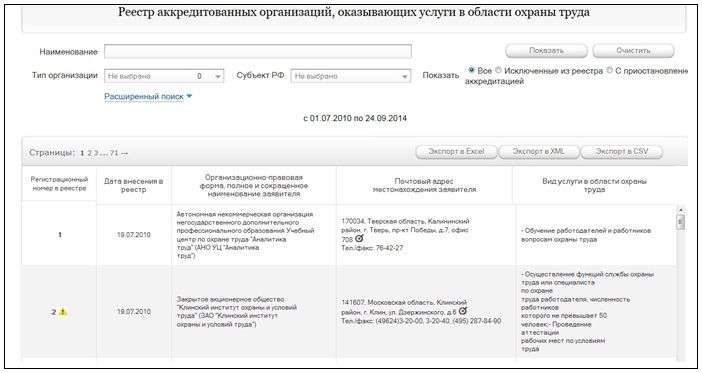Click the warning icon beside registry number 2
This screenshot has width=702, height=373.
point(63,312)
